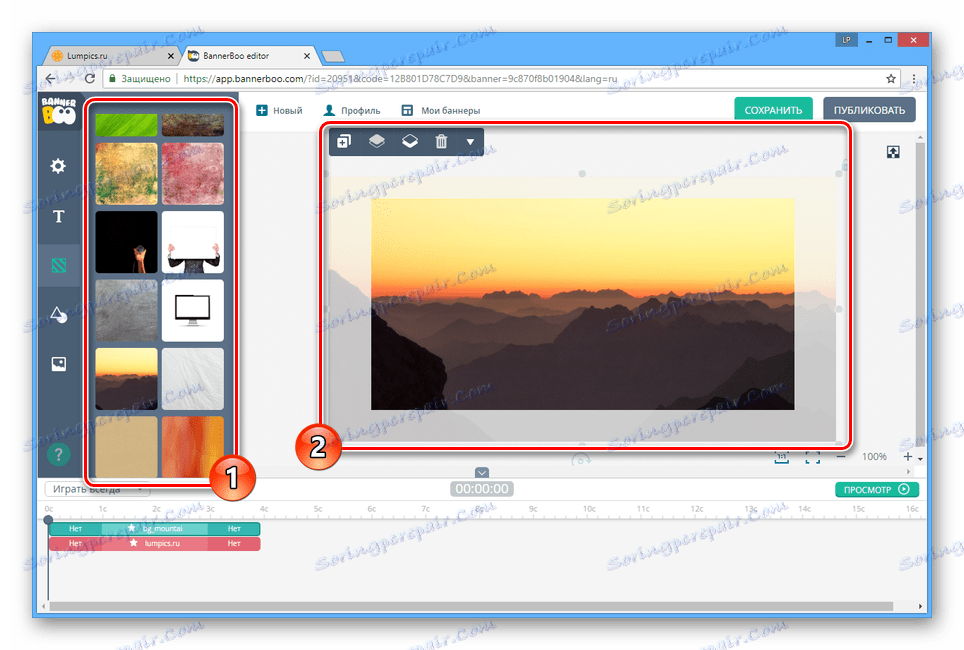Select yellow-green grunge background thumbnail
The image size is (964, 650).
(x=126, y=173)
